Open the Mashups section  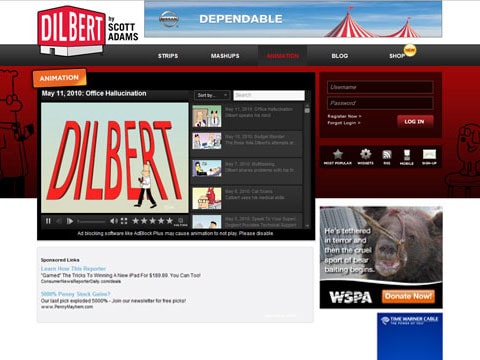(x=225, y=56)
